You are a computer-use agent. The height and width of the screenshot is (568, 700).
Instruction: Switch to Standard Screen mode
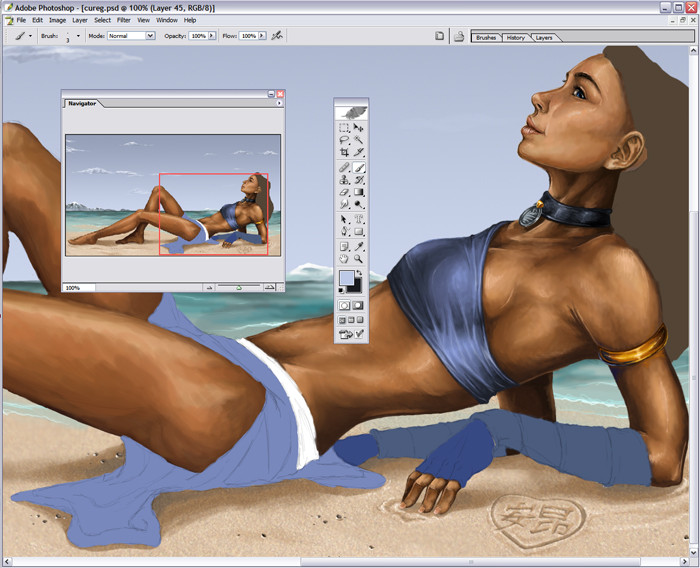[x=342, y=320]
